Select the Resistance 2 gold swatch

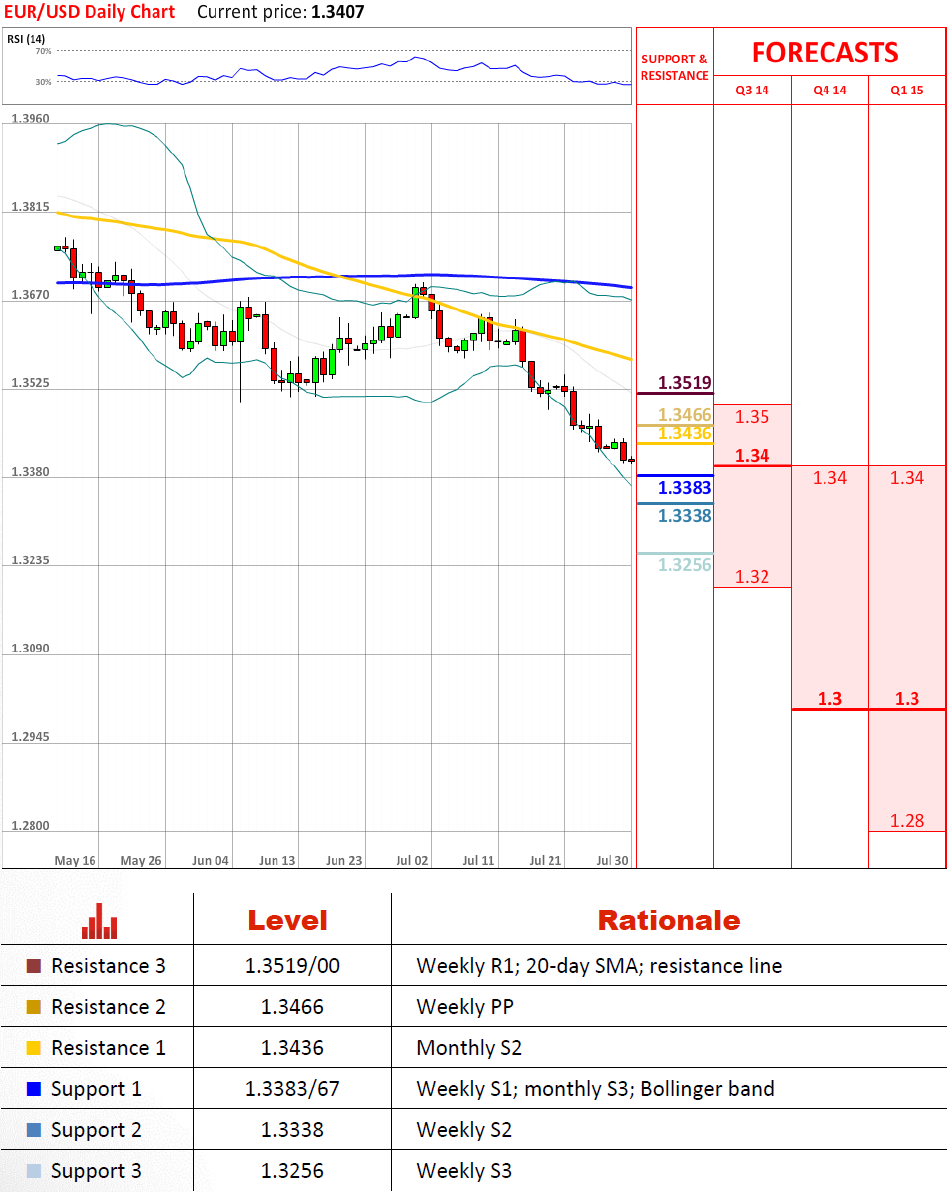point(34,1007)
